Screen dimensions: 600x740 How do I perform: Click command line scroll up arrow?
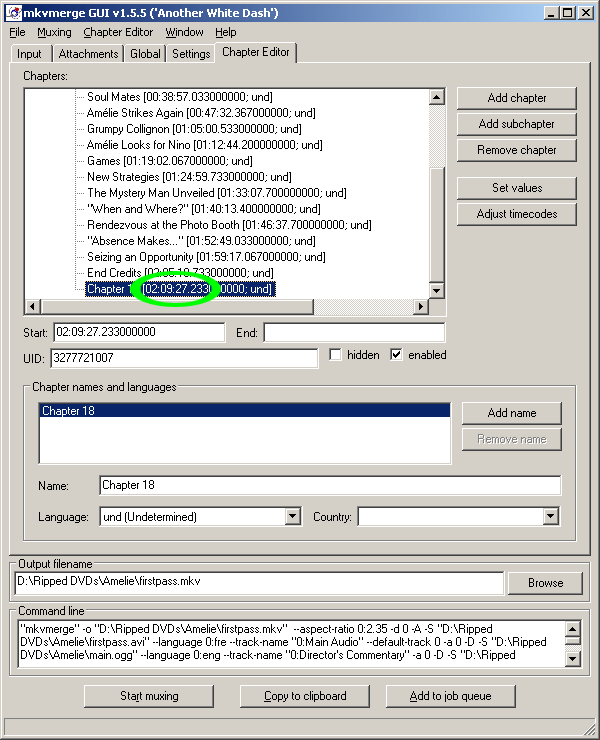[x=572, y=629]
